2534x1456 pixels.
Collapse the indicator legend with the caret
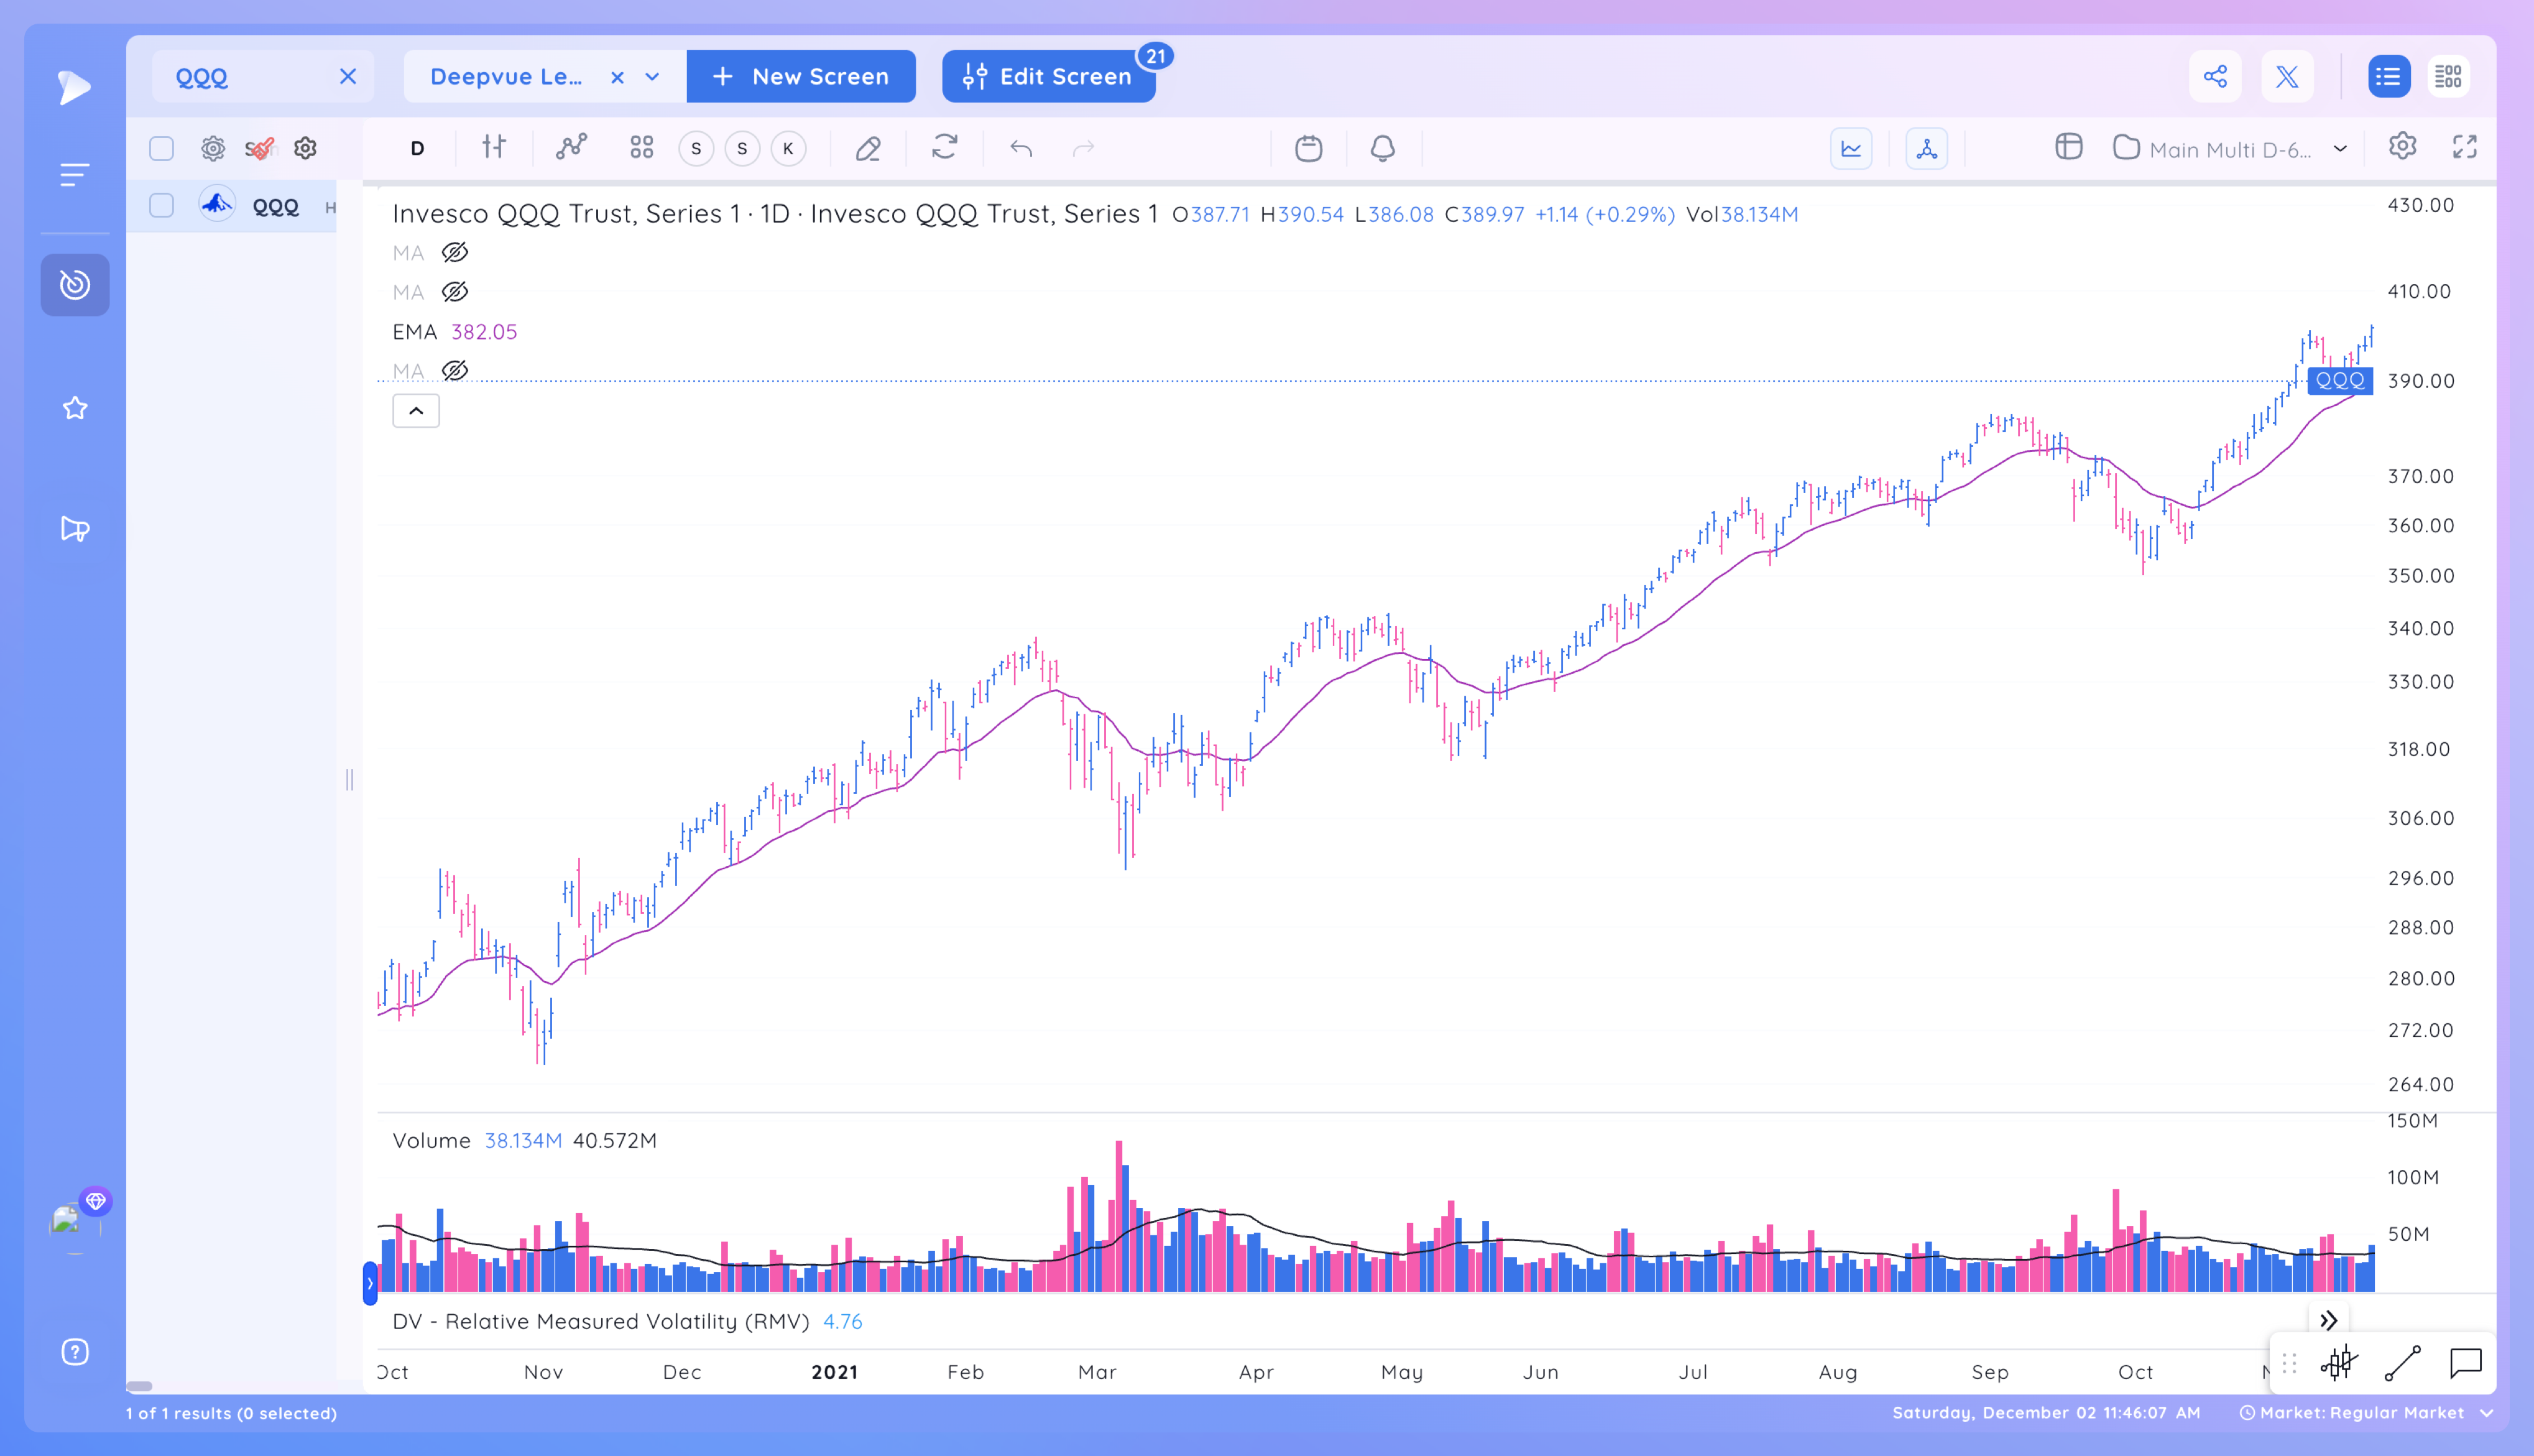pyautogui.click(x=416, y=411)
